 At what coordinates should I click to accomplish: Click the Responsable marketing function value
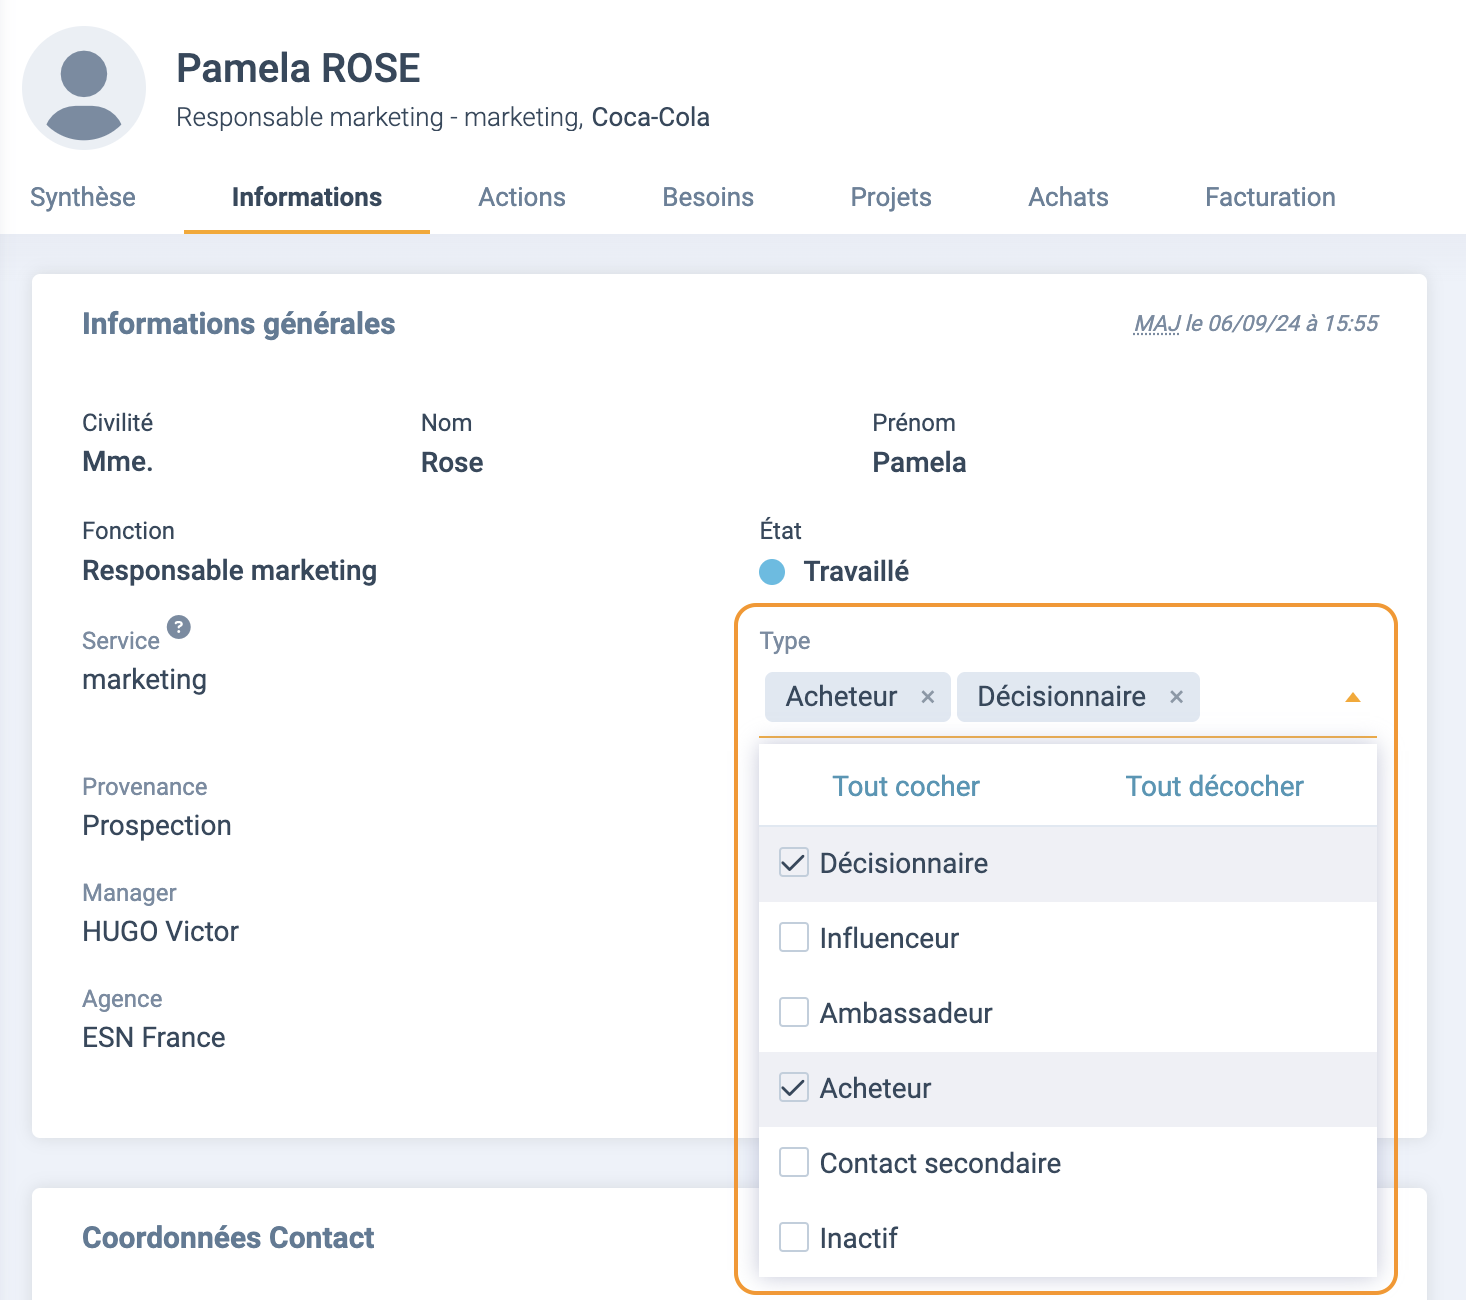[230, 571]
